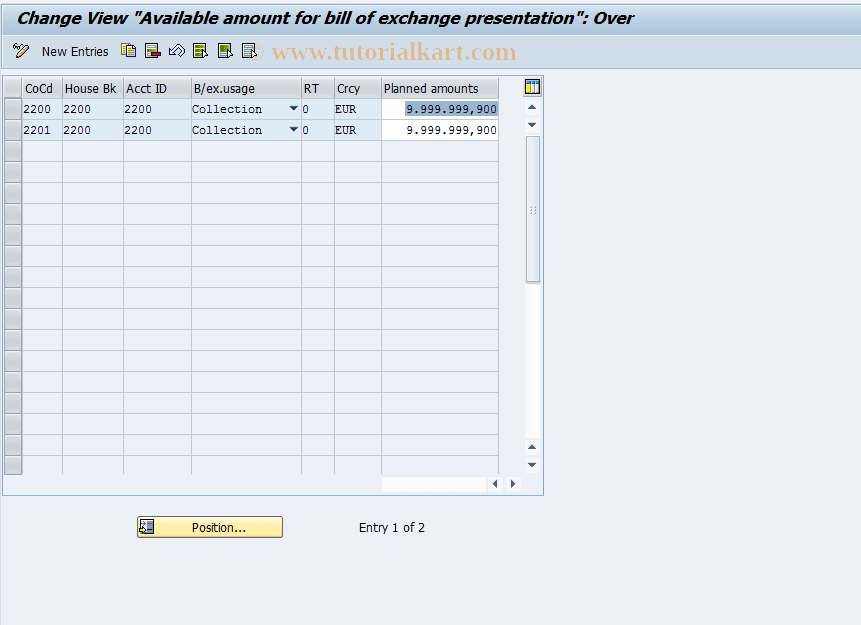
Task: Click the House Bk column header
Action: coord(90,88)
